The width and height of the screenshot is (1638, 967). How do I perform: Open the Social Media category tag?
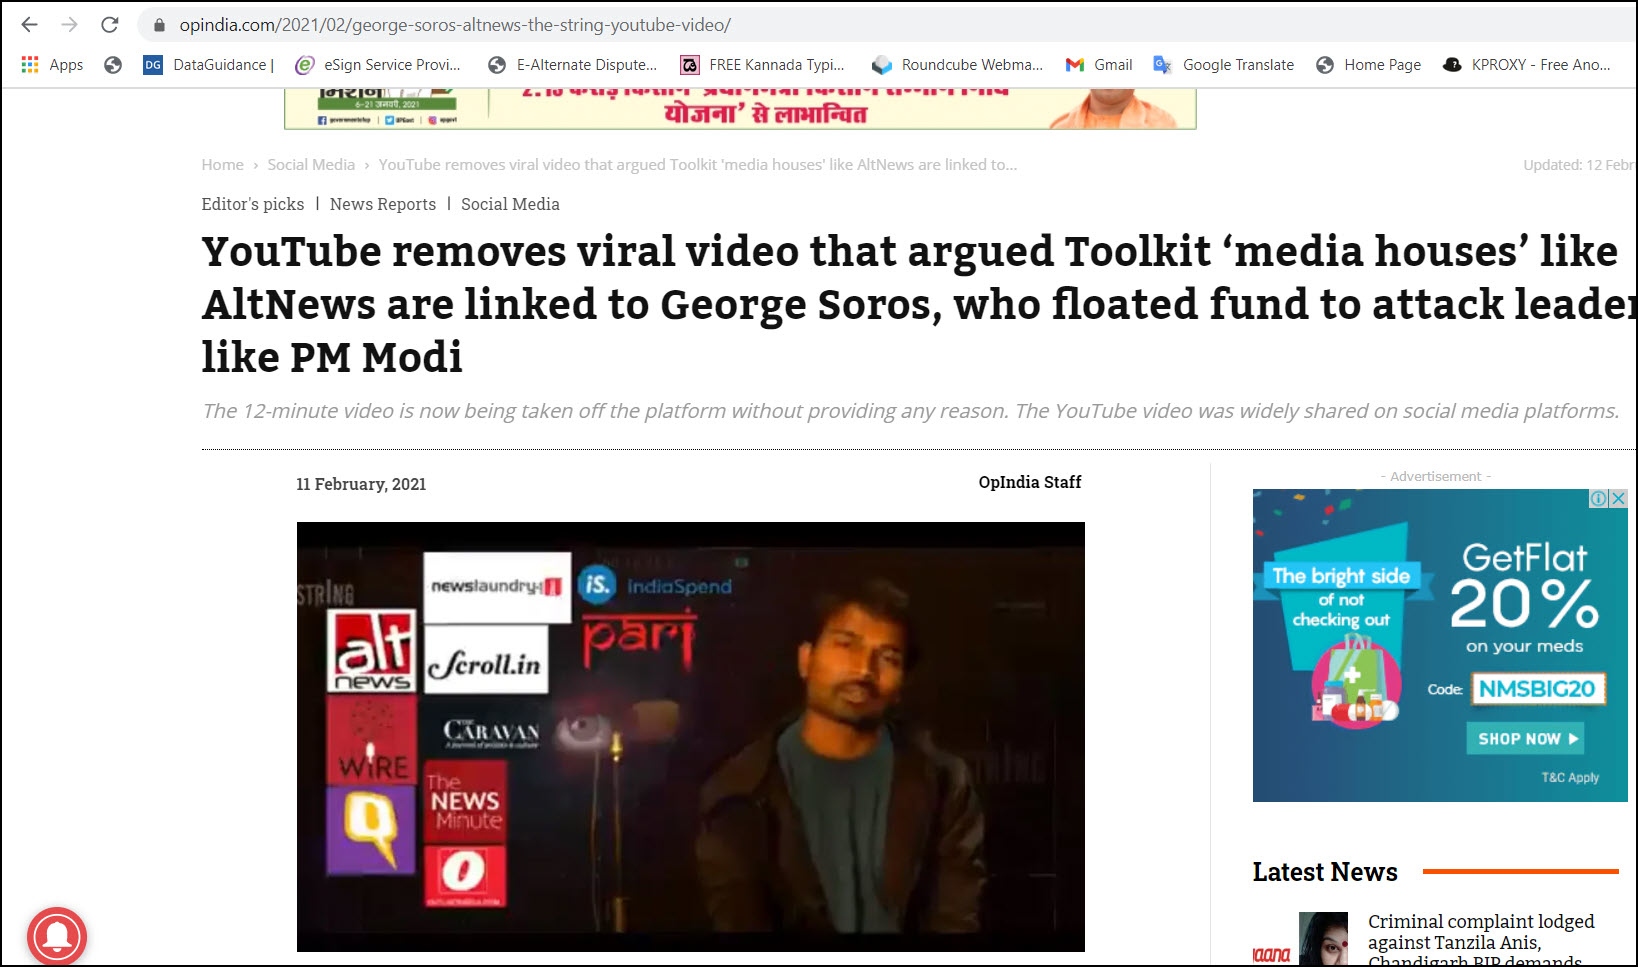(510, 204)
